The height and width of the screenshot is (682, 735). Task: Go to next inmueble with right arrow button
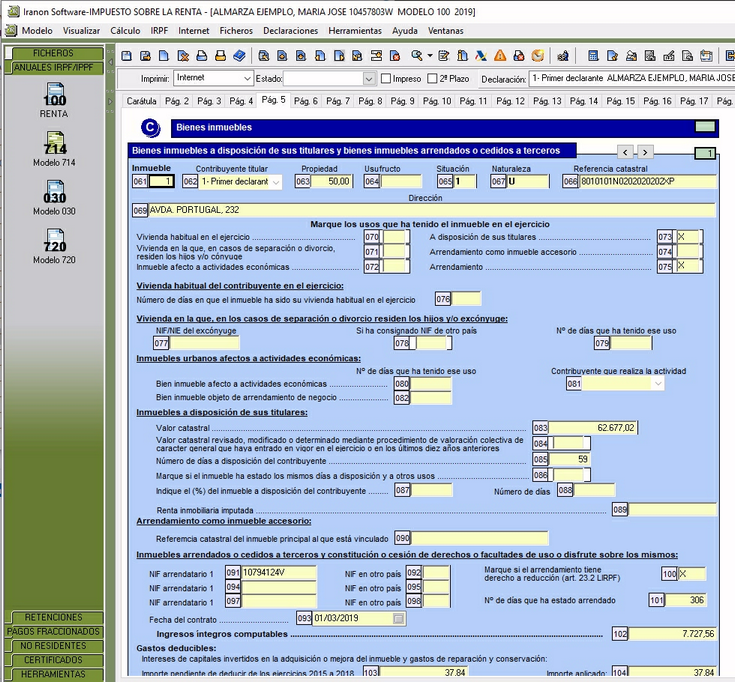pyautogui.click(x=645, y=152)
